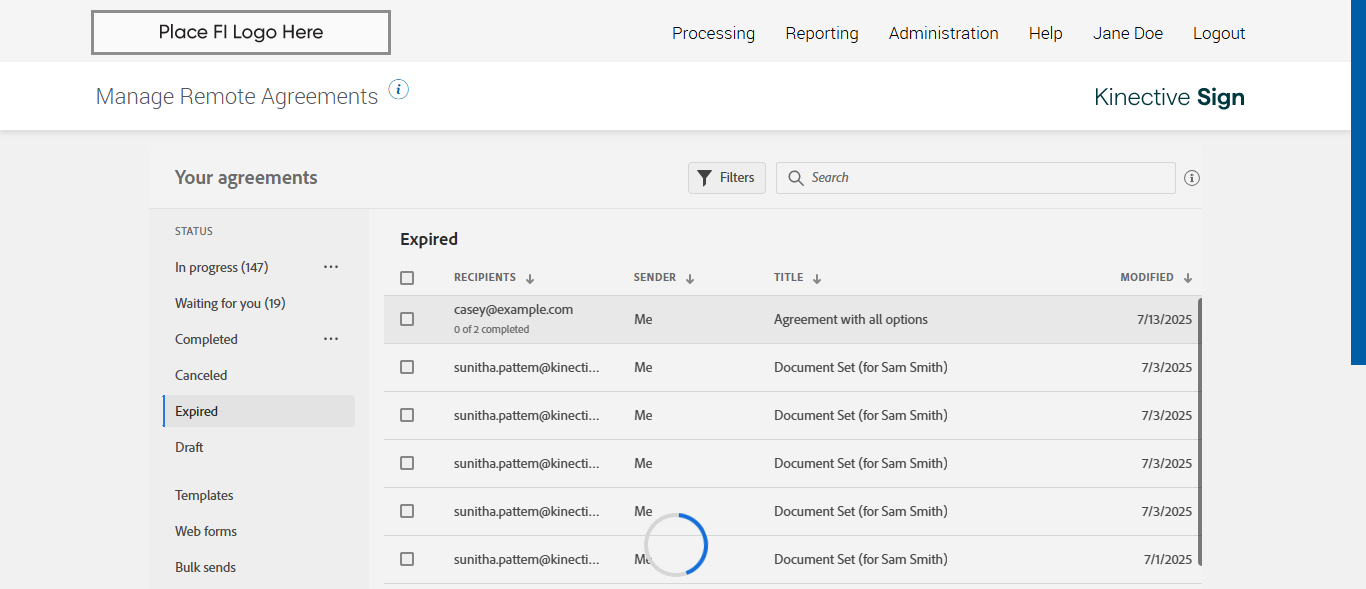Screen dimensions: 1366x589
Task: Select Waiting for you status
Action: coord(230,303)
